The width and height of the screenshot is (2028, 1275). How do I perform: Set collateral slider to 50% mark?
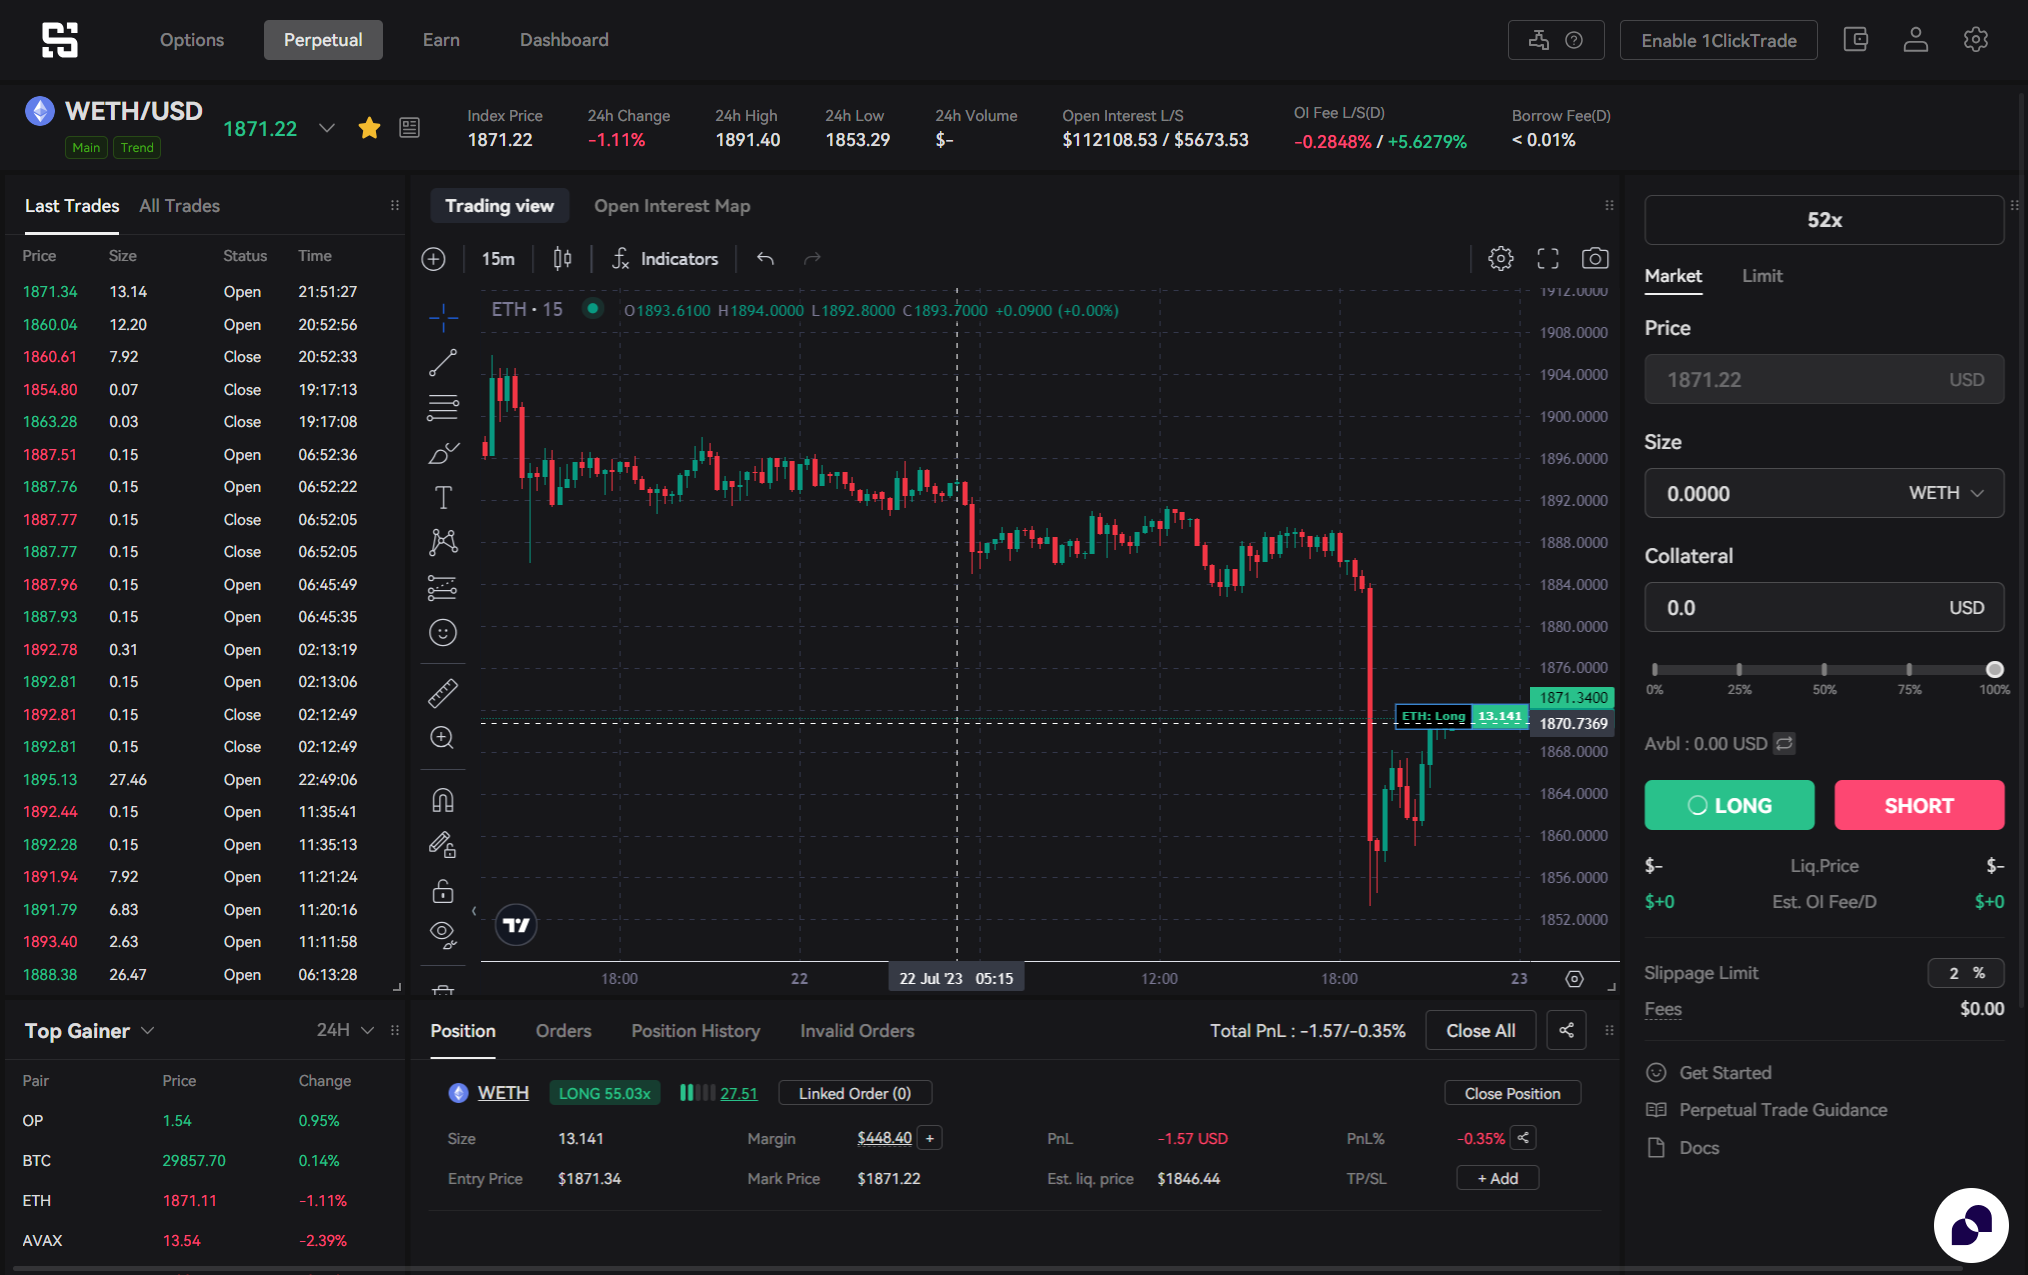(1824, 669)
